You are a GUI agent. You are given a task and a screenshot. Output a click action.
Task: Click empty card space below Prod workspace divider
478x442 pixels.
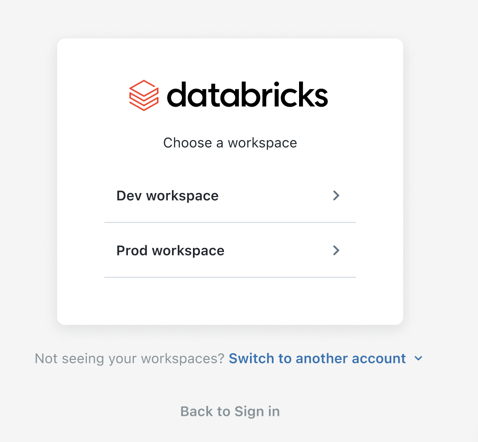pos(230,301)
